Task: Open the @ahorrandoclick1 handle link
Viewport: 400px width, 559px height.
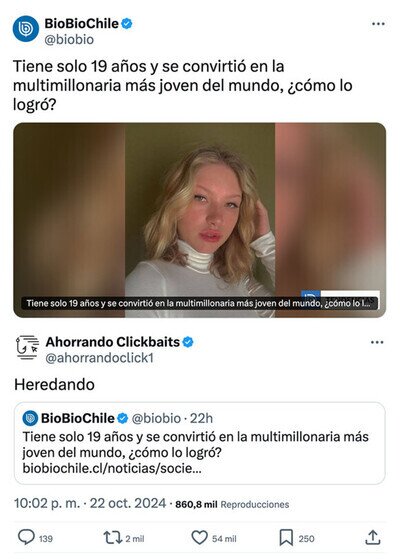Action: (x=99, y=358)
